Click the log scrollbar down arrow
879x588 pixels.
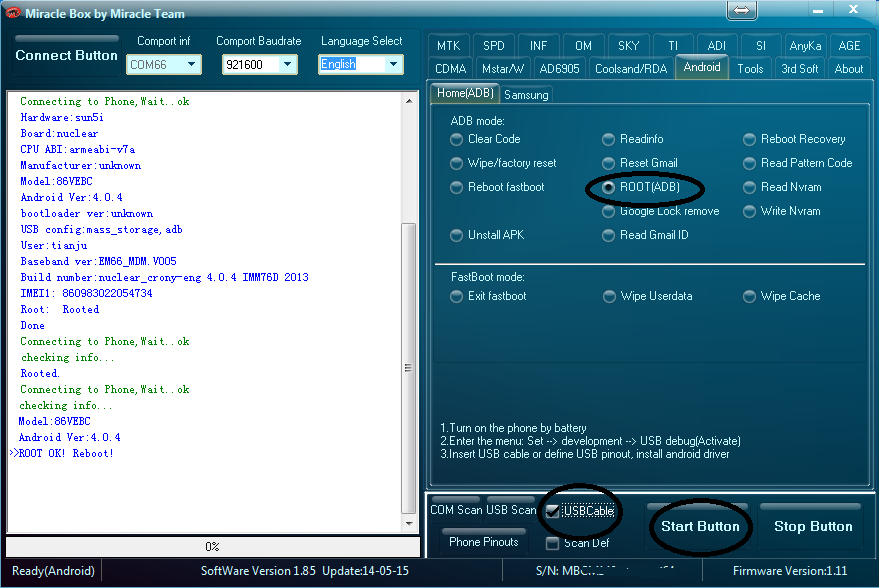[x=409, y=524]
